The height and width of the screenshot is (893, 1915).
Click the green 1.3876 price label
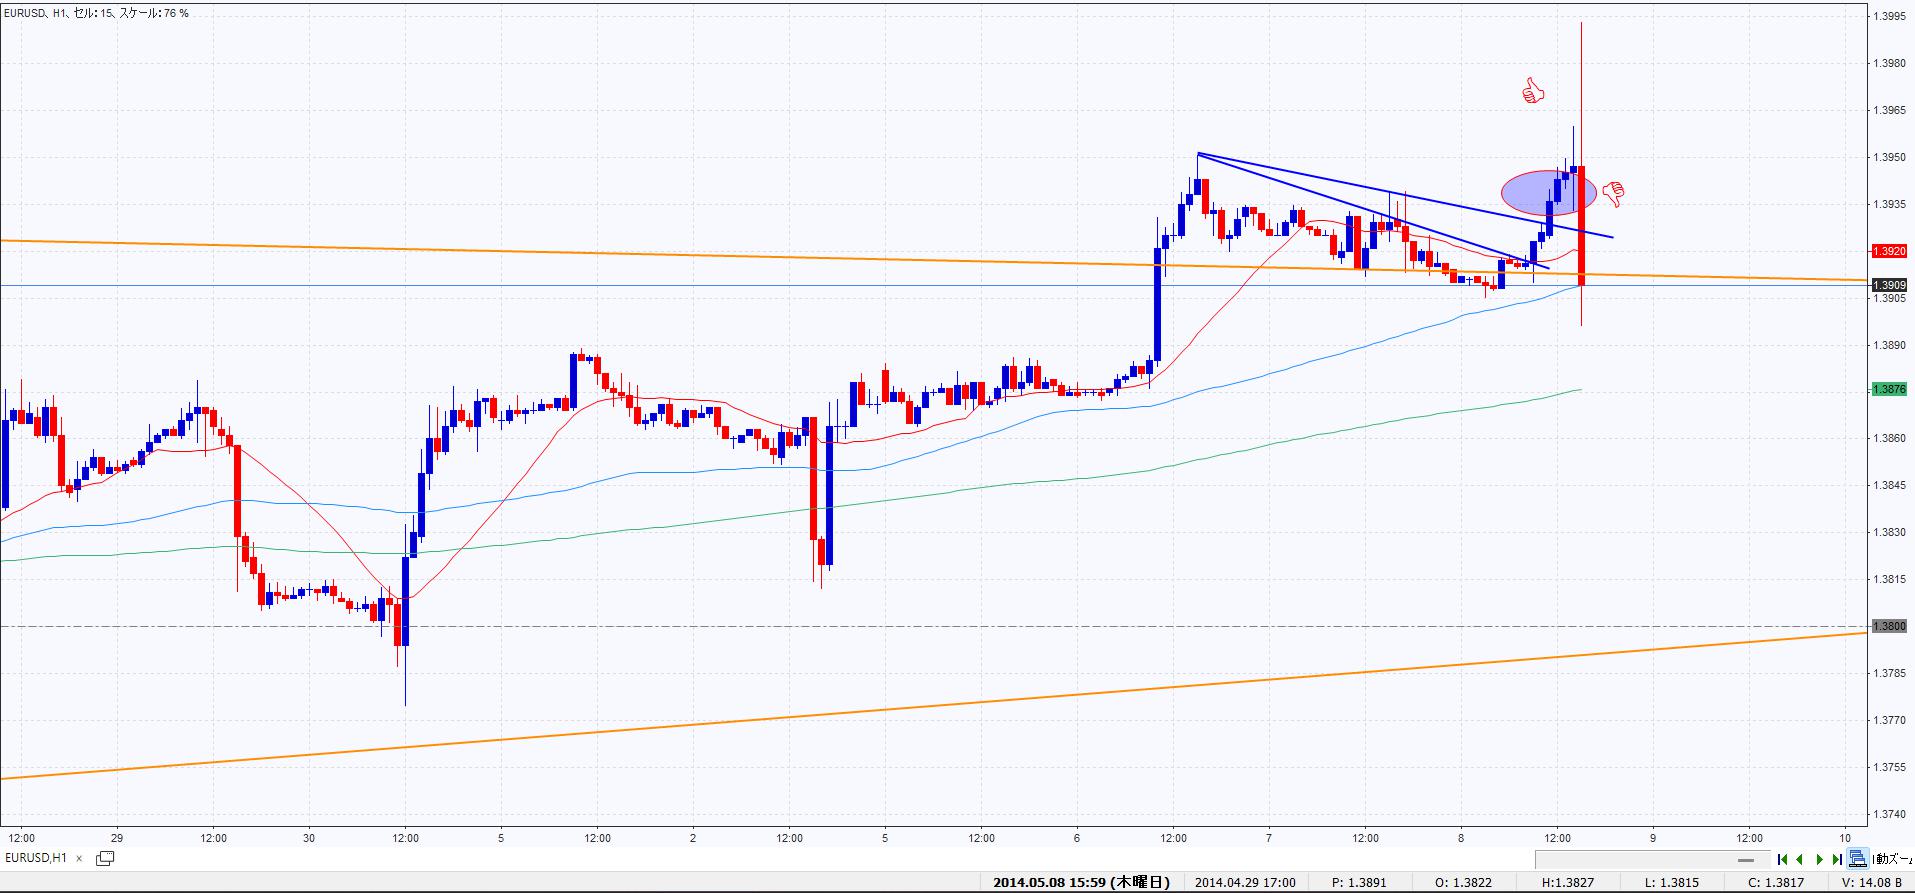(1889, 389)
